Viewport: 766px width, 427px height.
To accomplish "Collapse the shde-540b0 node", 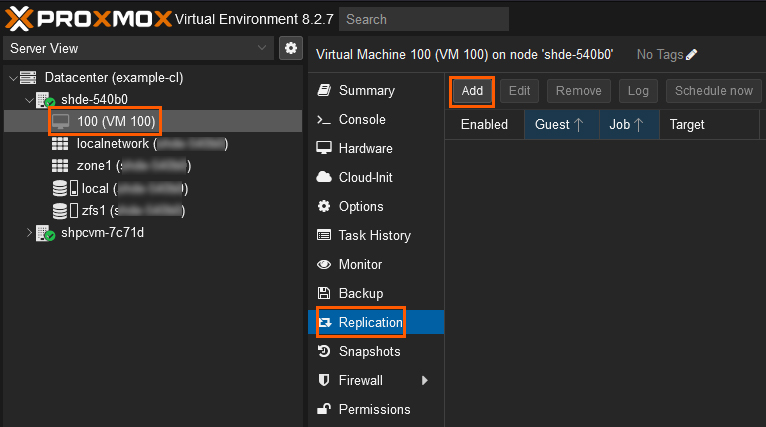I will (29, 100).
